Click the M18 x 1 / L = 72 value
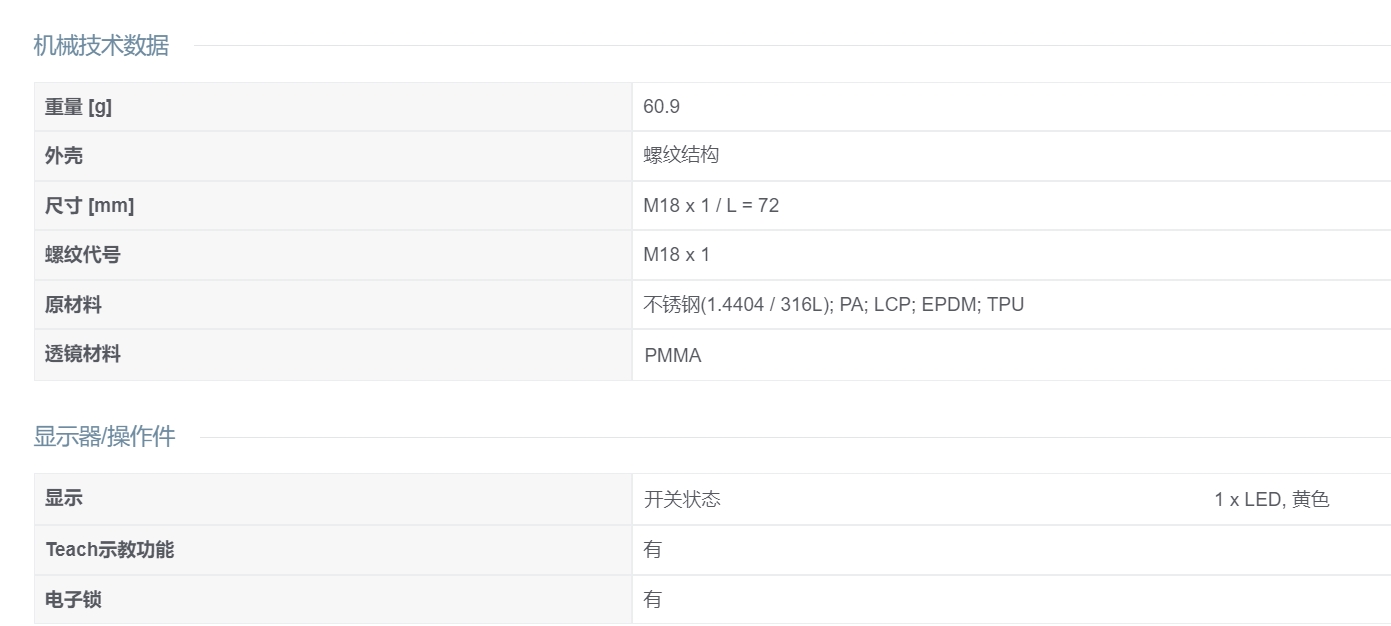 coord(710,206)
